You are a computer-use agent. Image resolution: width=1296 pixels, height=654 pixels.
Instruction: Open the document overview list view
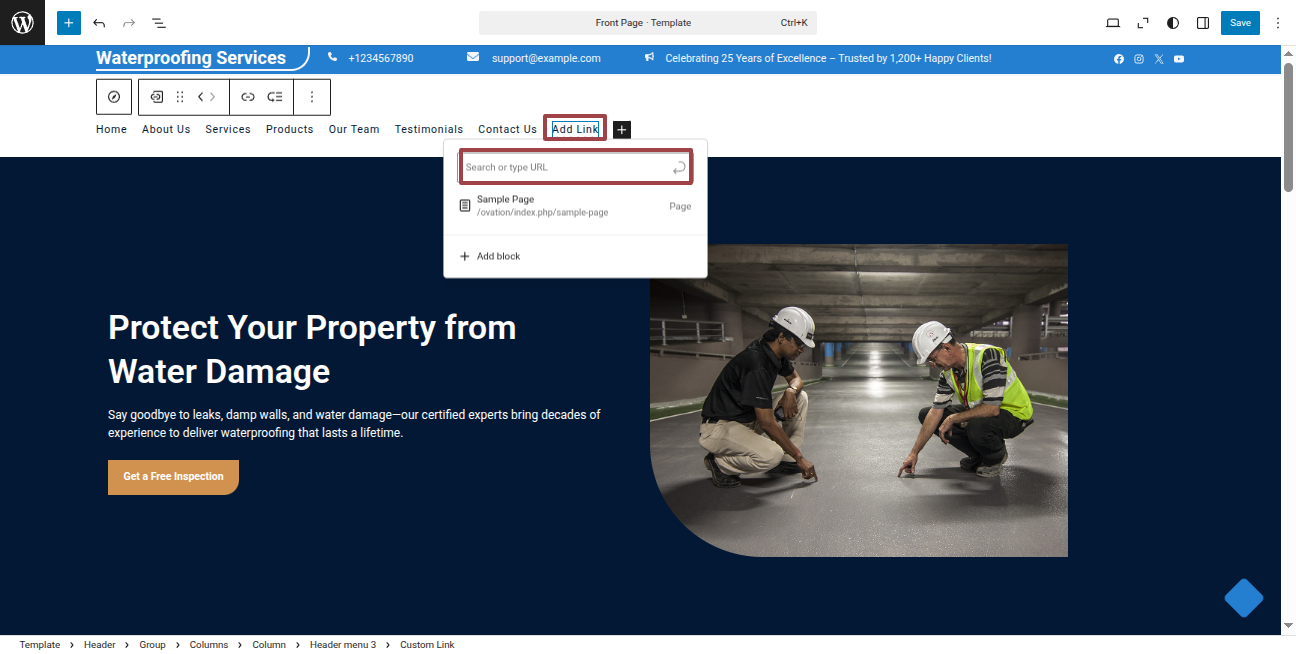(159, 23)
